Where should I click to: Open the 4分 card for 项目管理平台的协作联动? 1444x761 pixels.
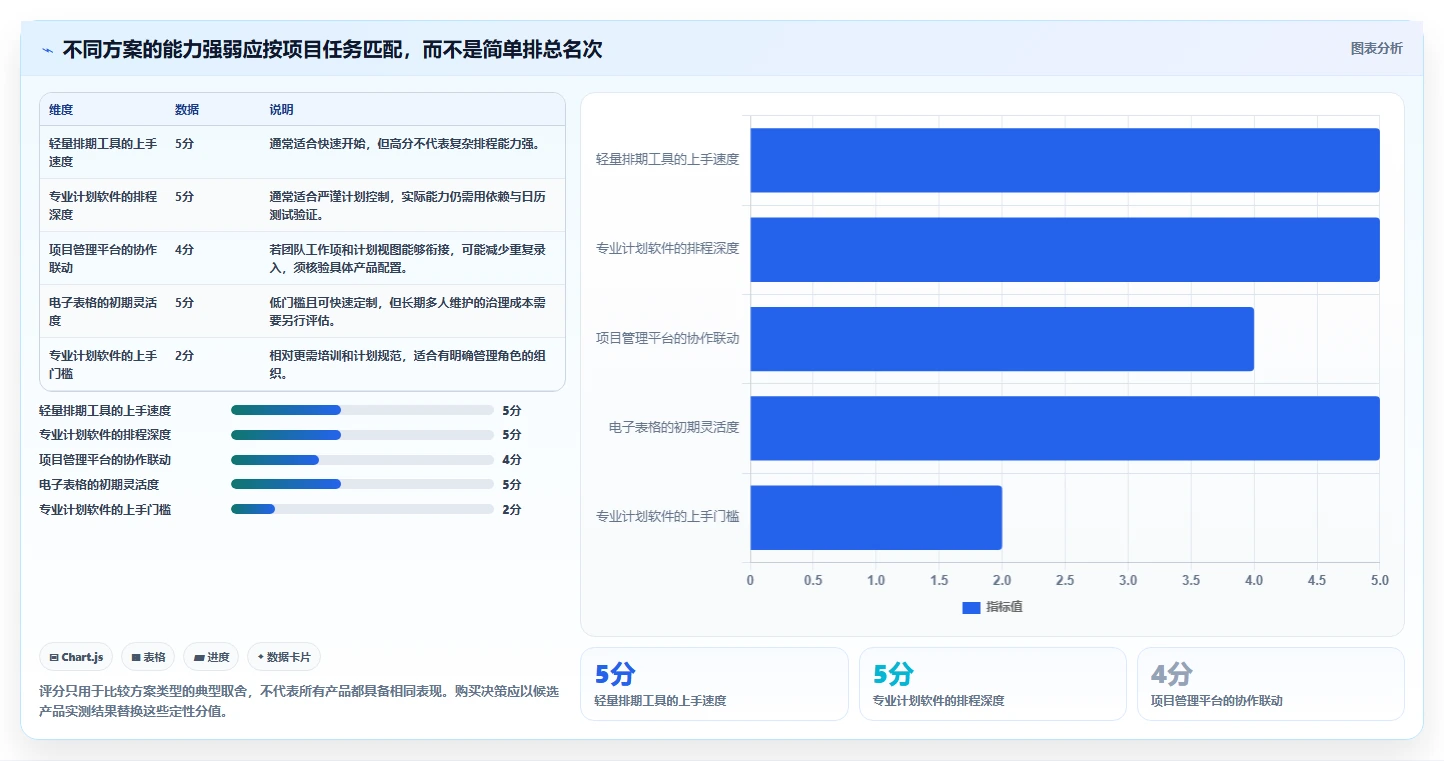click(x=1271, y=684)
